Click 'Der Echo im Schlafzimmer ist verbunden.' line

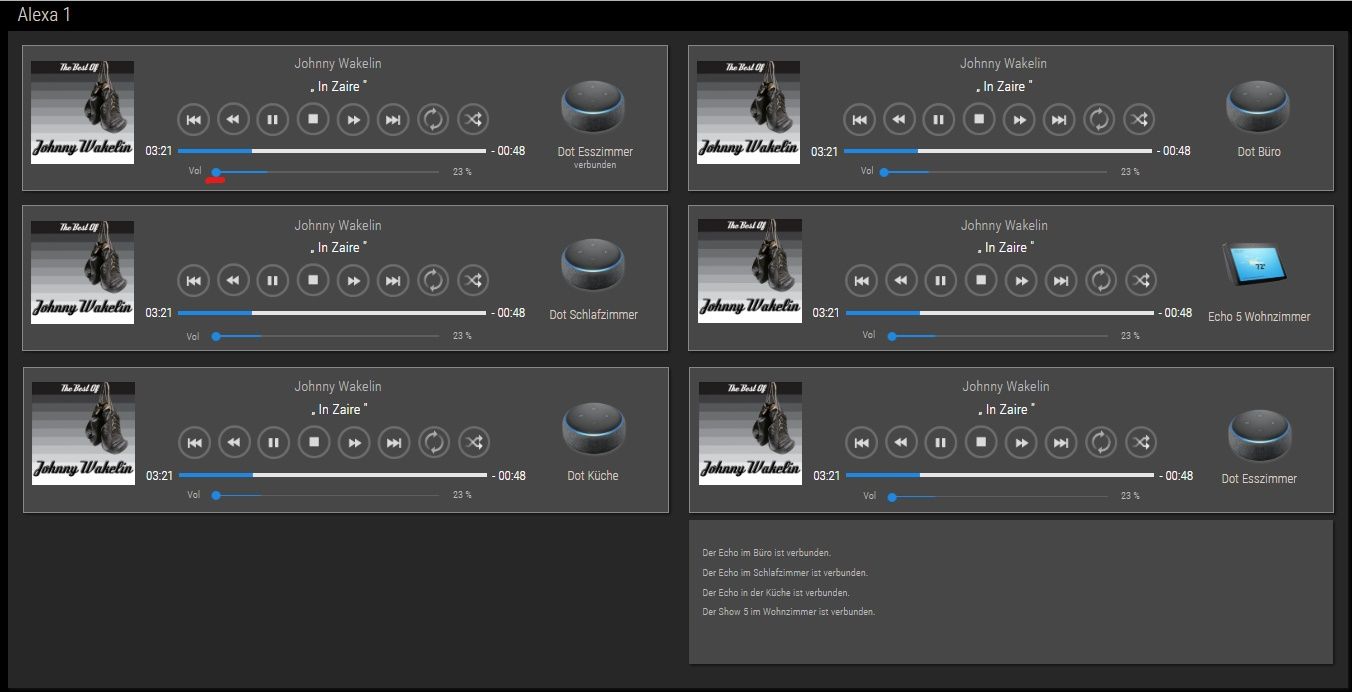[785, 573]
